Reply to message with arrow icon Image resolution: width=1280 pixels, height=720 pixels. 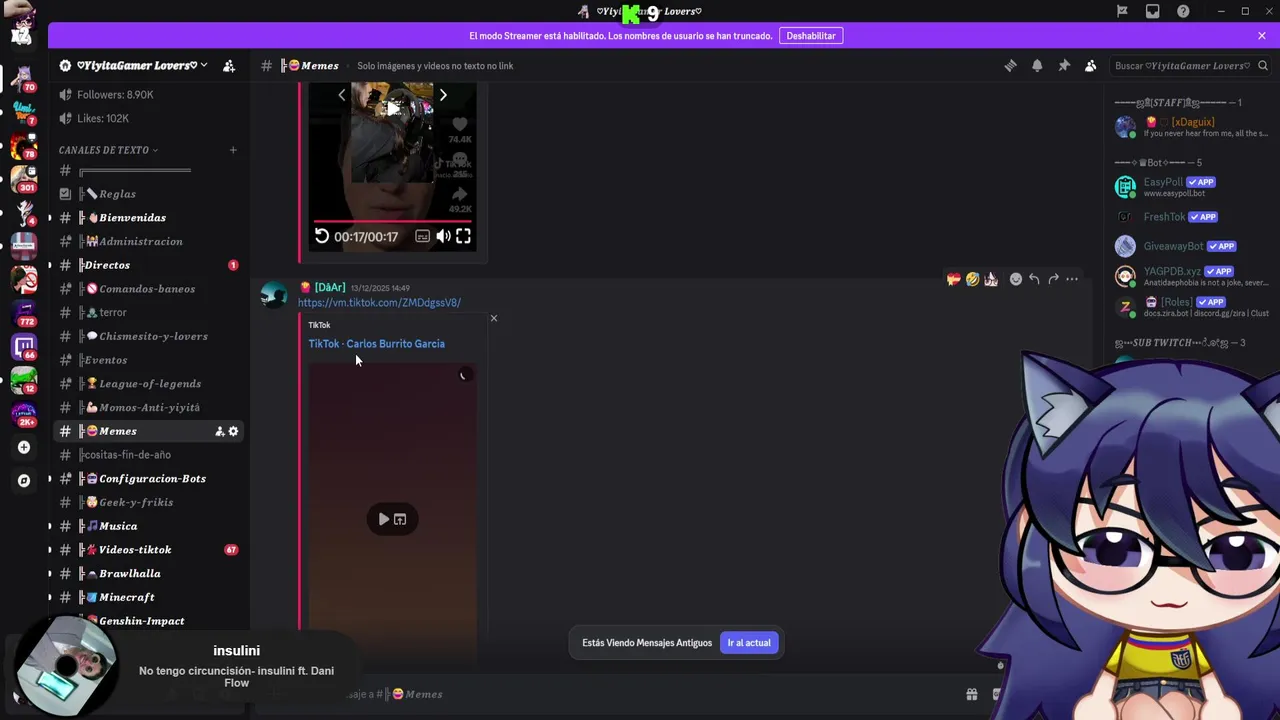tap(1034, 279)
